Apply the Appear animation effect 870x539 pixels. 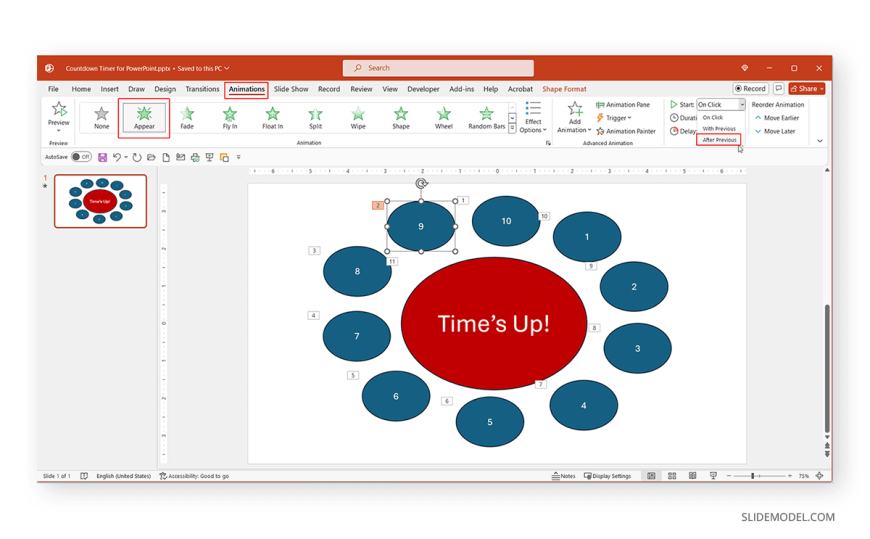coord(144,118)
